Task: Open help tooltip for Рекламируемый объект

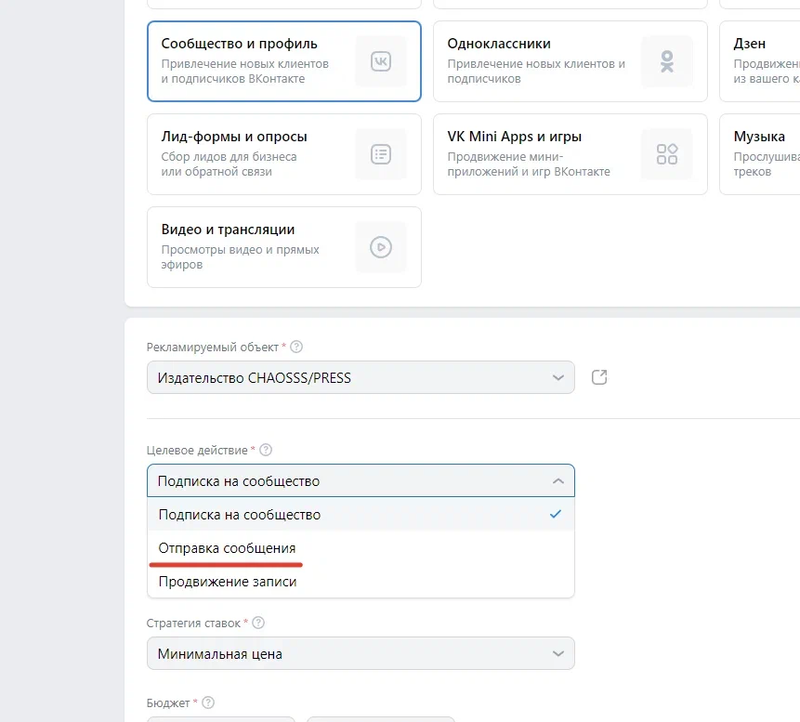Action: point(296,347)
